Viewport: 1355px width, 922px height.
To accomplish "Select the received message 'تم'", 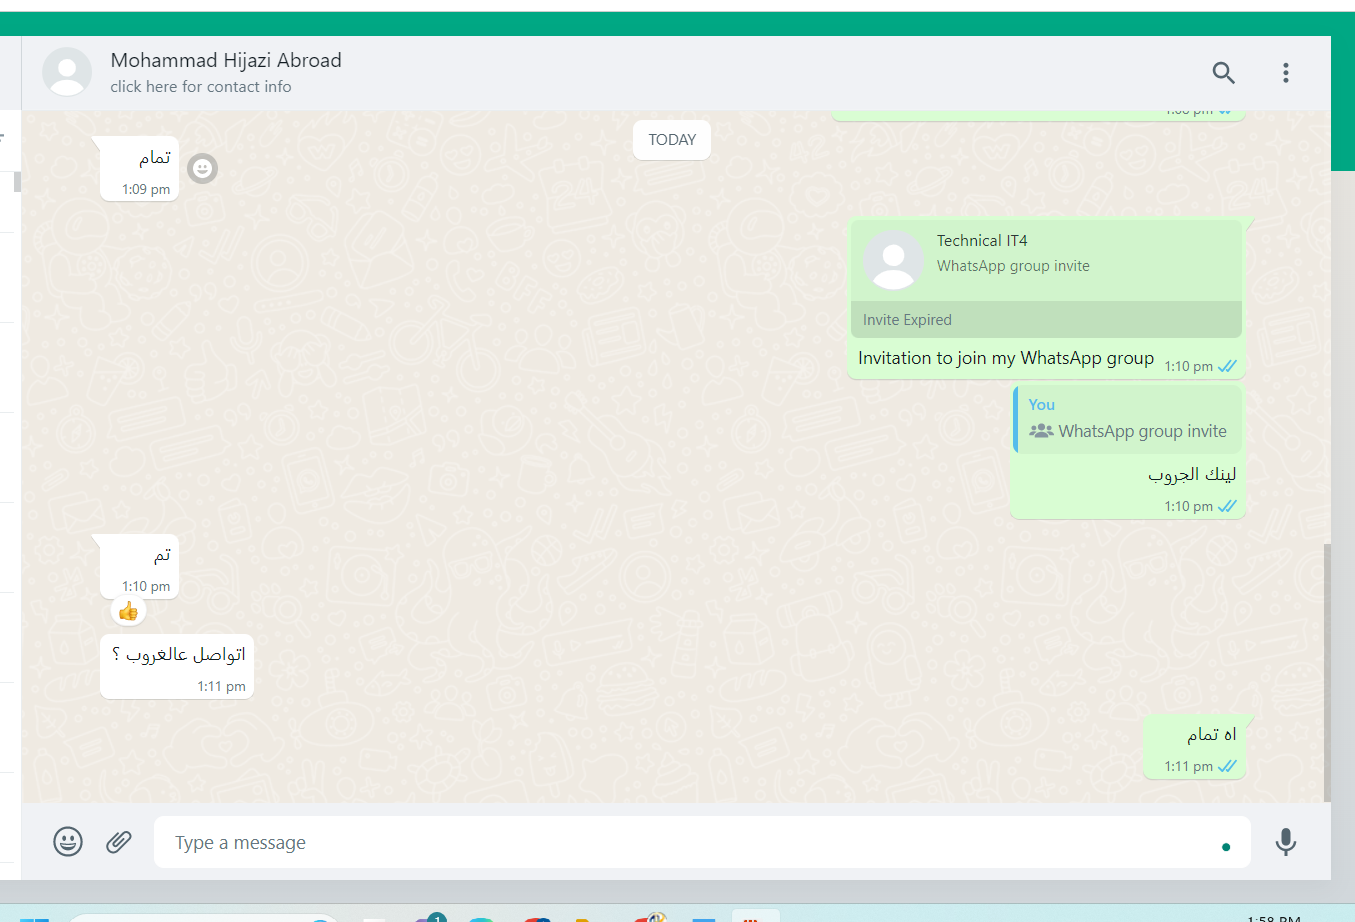I will point(162,555).
